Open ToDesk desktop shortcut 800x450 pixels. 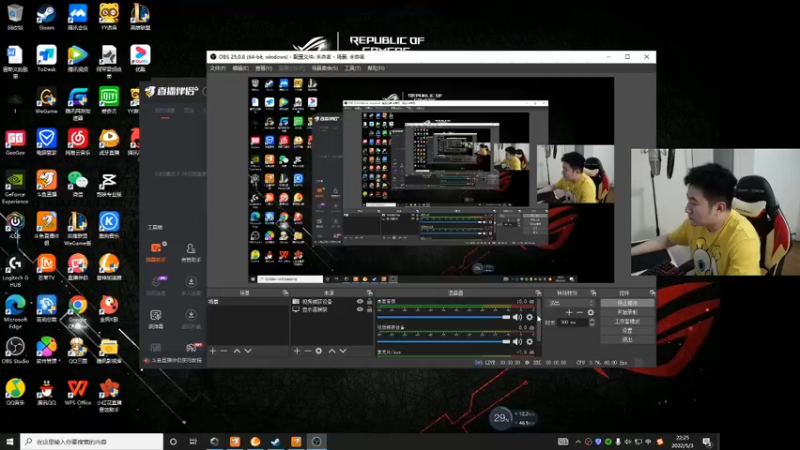click(46, 59)
